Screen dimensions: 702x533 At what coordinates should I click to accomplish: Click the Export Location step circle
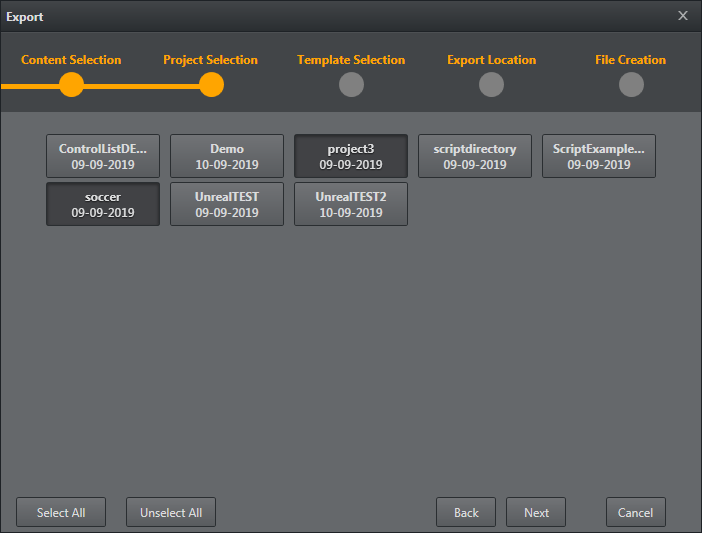tap(491, 85)
